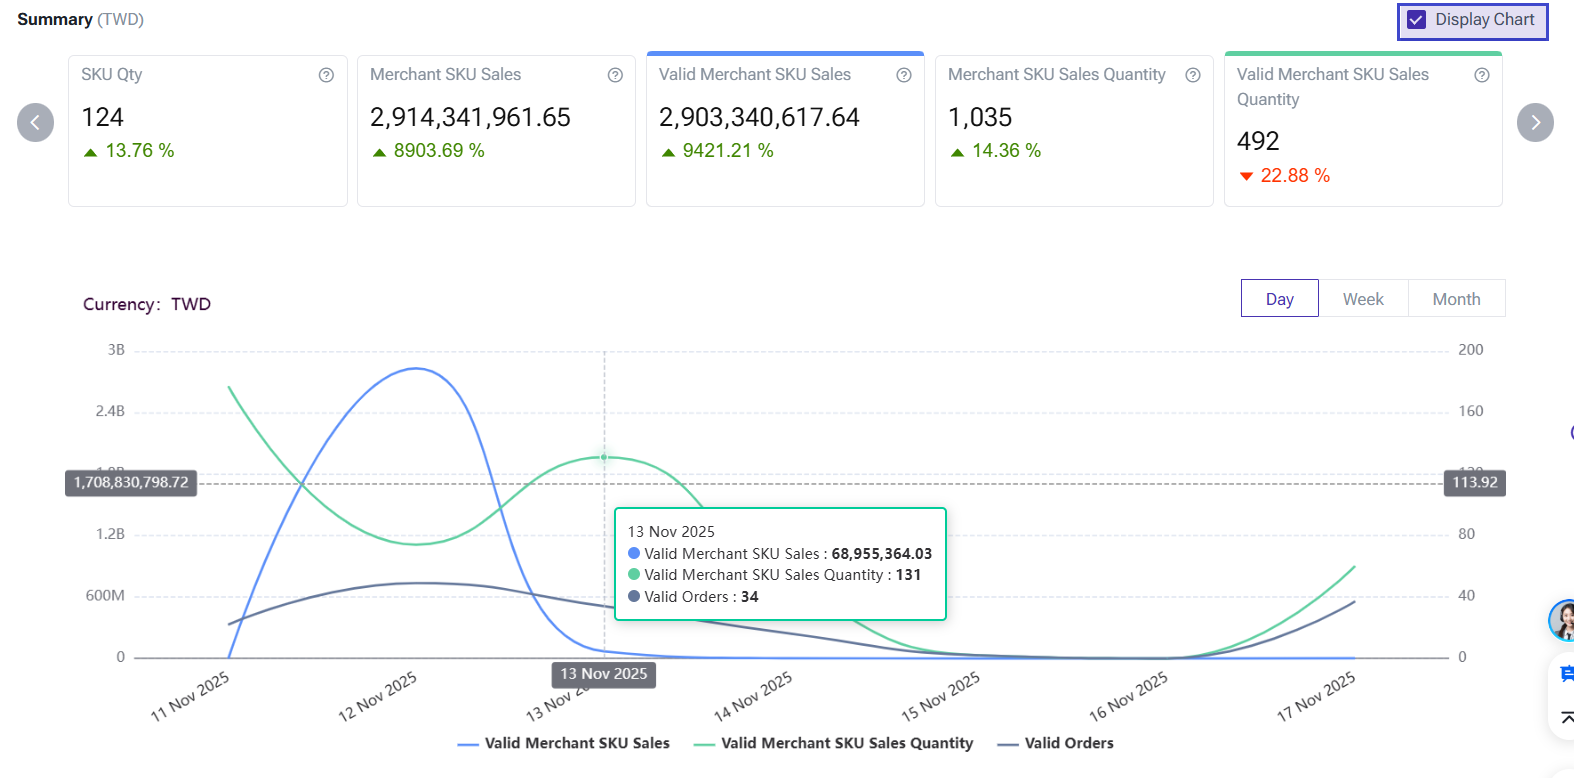Click help icon beside Merchant SKU Sales
The width and height of the screenshot is (1574, 778).
pos(615,75)
